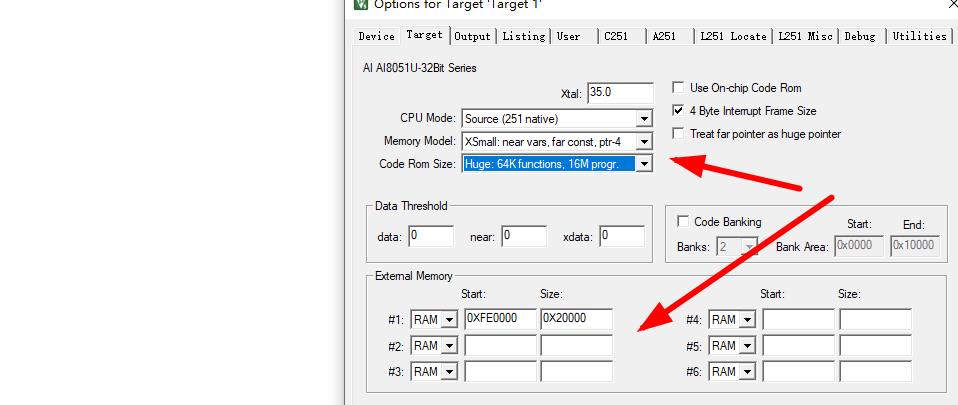The image size is (958, 405).
Task: Click memory #5 Size field
Action: click(875, 346)
